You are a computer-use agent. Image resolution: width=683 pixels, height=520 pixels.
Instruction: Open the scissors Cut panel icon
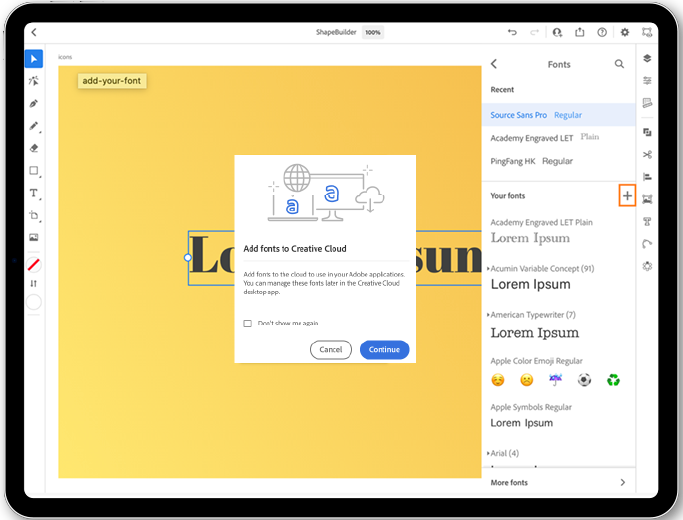tap(647, 155)
